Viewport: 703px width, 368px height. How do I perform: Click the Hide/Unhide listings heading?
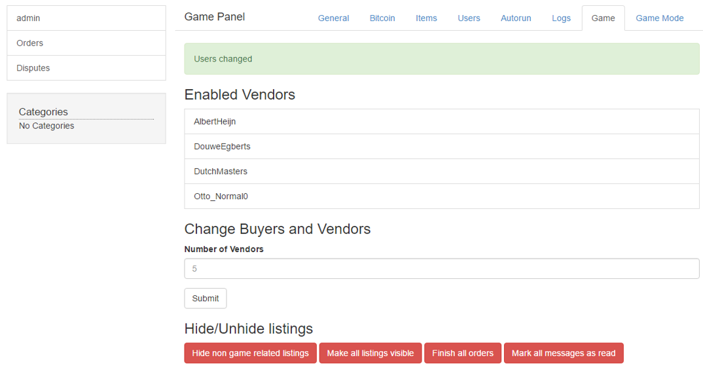[248, 329]
